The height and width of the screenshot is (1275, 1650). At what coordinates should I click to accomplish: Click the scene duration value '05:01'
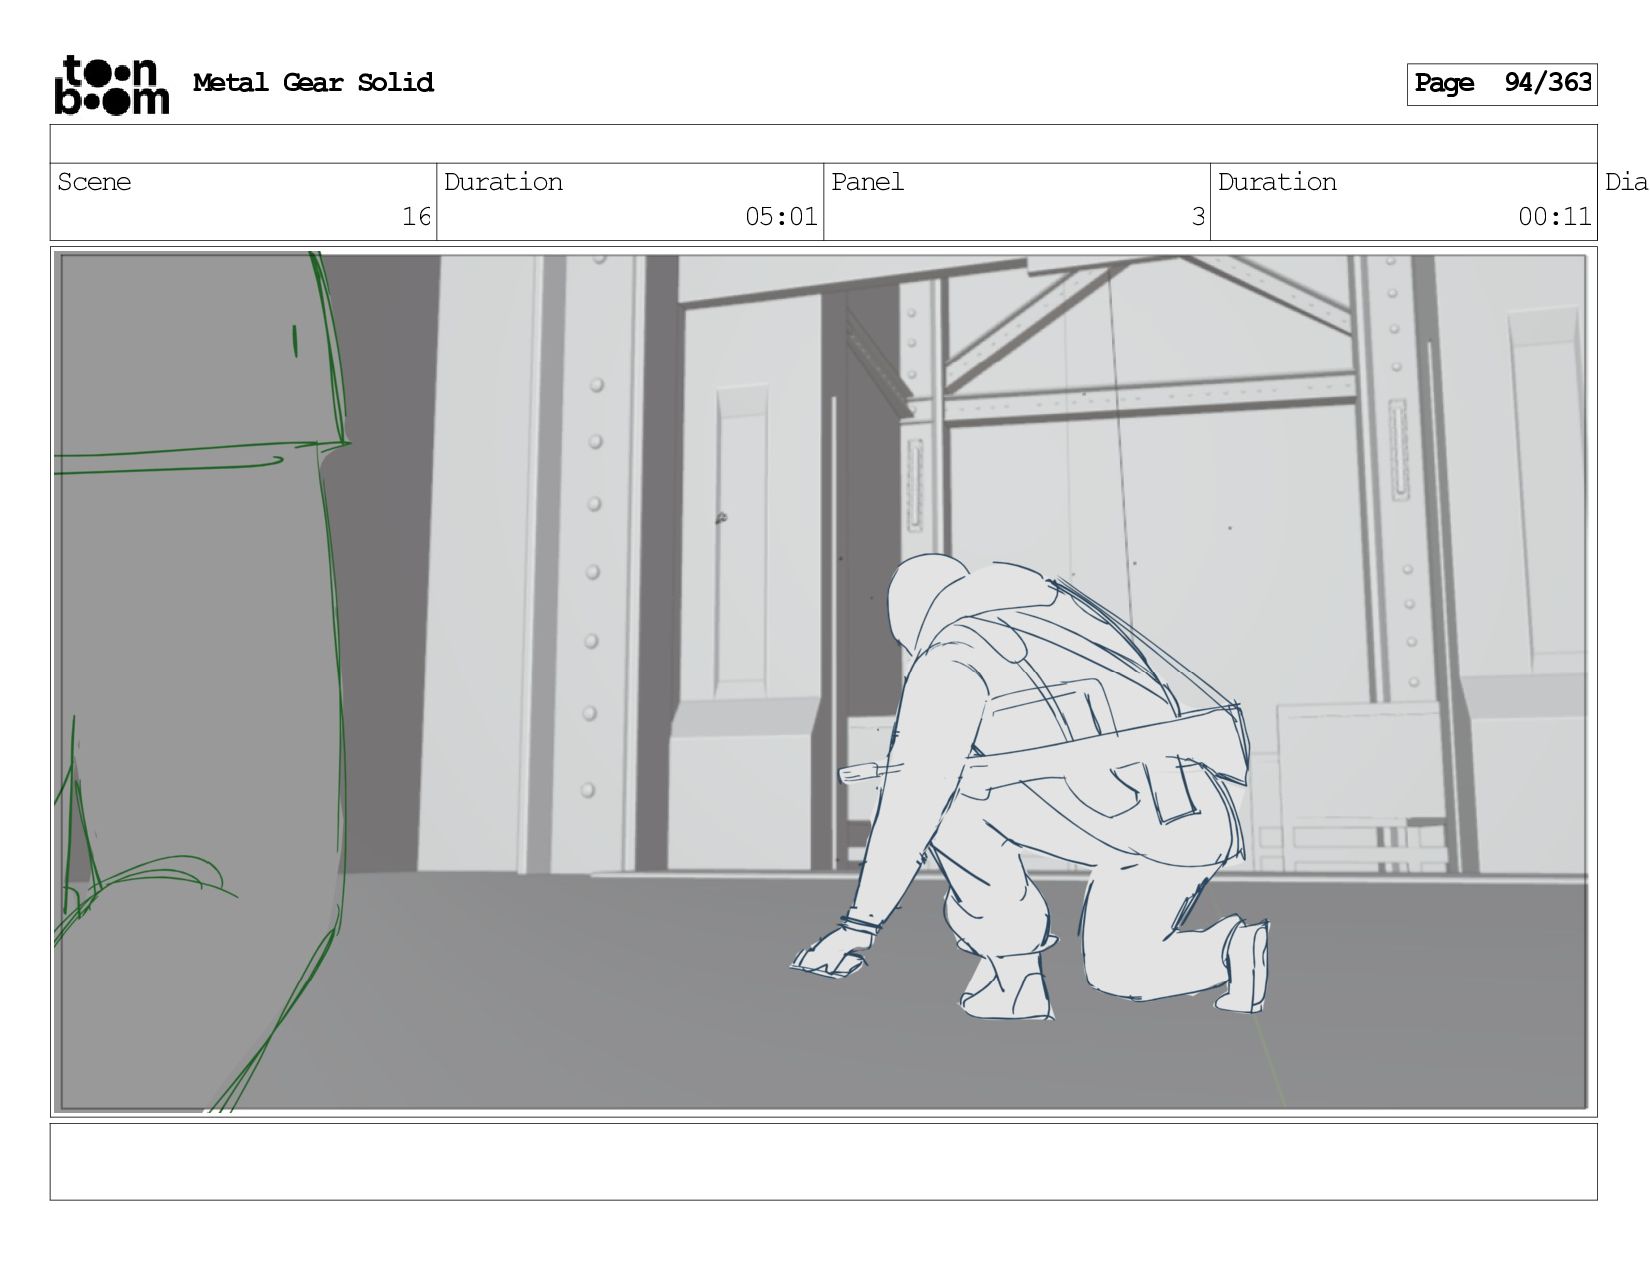click(x=781, y=217)
